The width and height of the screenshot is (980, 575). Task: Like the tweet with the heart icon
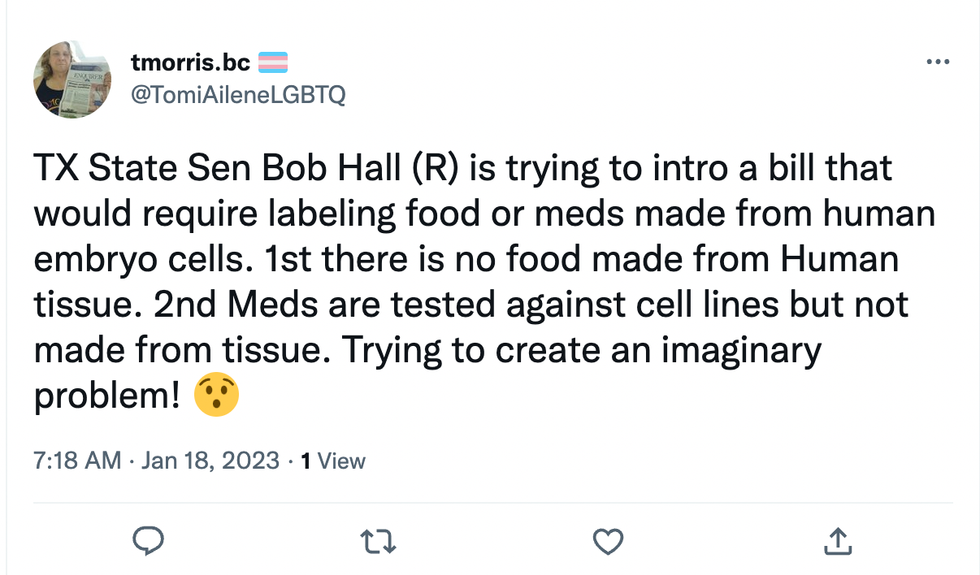tap(607, 541)
